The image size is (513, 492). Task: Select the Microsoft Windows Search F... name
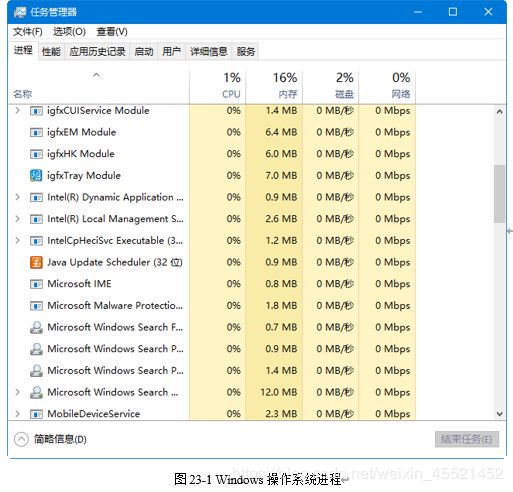point(115,327)
